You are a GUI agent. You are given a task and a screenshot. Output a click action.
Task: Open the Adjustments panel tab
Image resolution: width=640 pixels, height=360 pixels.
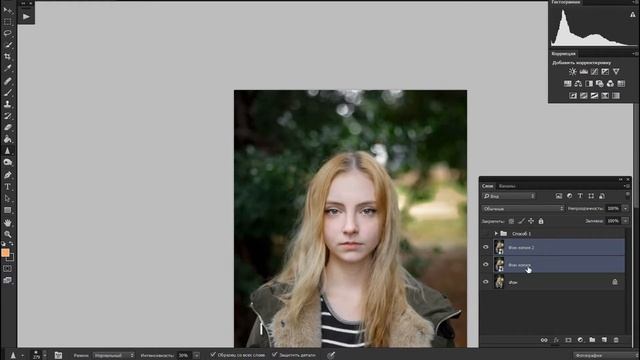point(563,54)
